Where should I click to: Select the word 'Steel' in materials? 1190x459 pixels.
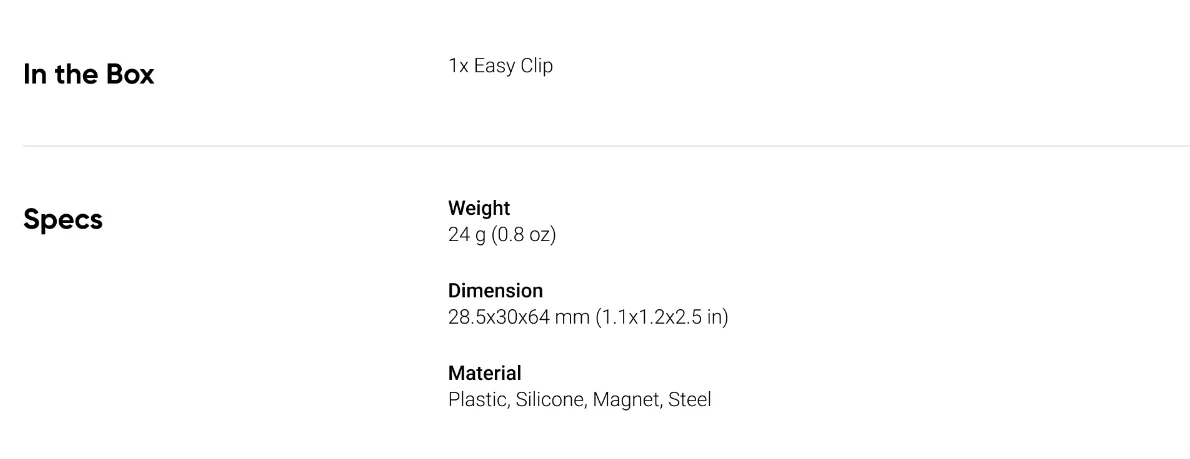(690, 400)
